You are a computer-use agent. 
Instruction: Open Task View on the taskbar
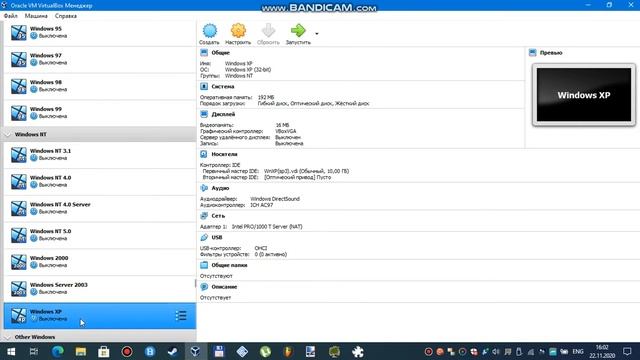coord(34,351)
